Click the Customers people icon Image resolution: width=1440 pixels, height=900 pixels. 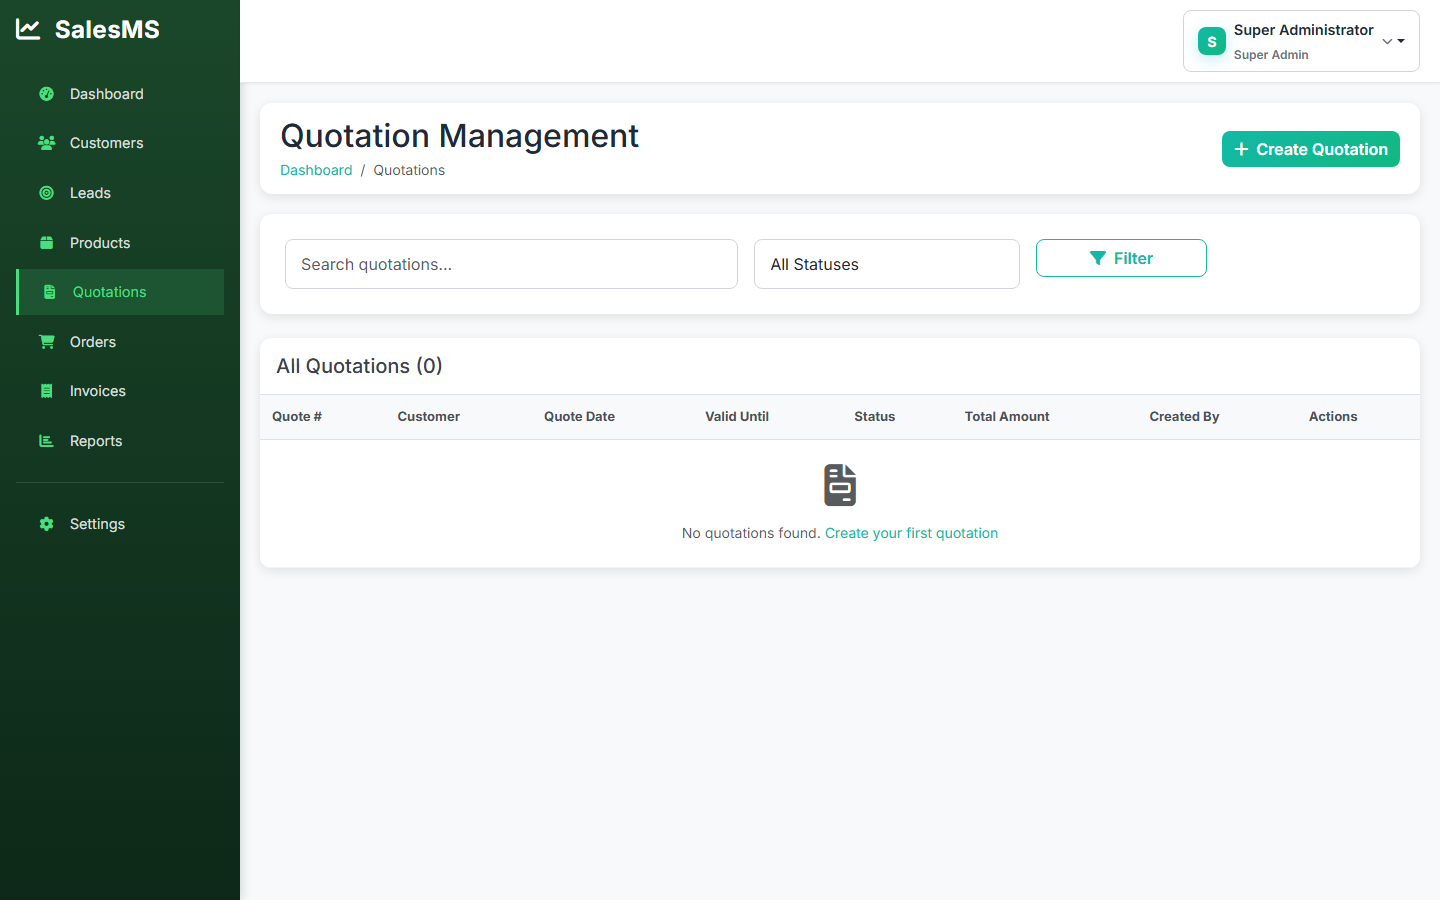46,143
